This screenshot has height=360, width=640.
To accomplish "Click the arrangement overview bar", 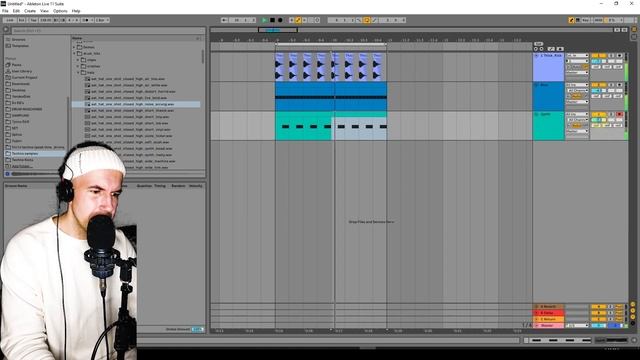I will pos(411,30).
